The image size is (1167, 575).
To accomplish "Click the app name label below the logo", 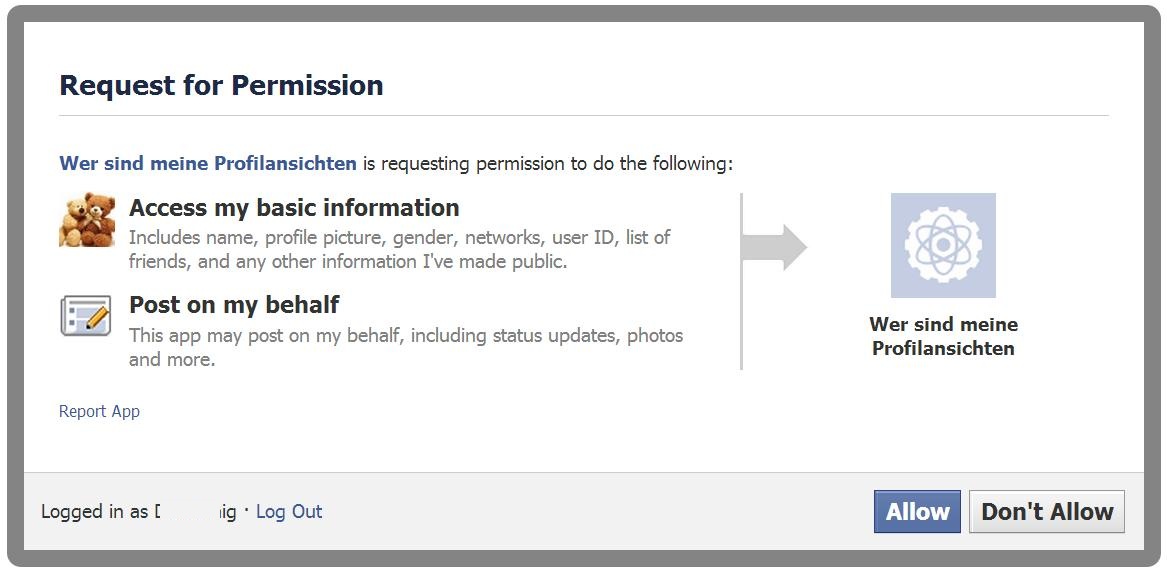I will (943, 336).
